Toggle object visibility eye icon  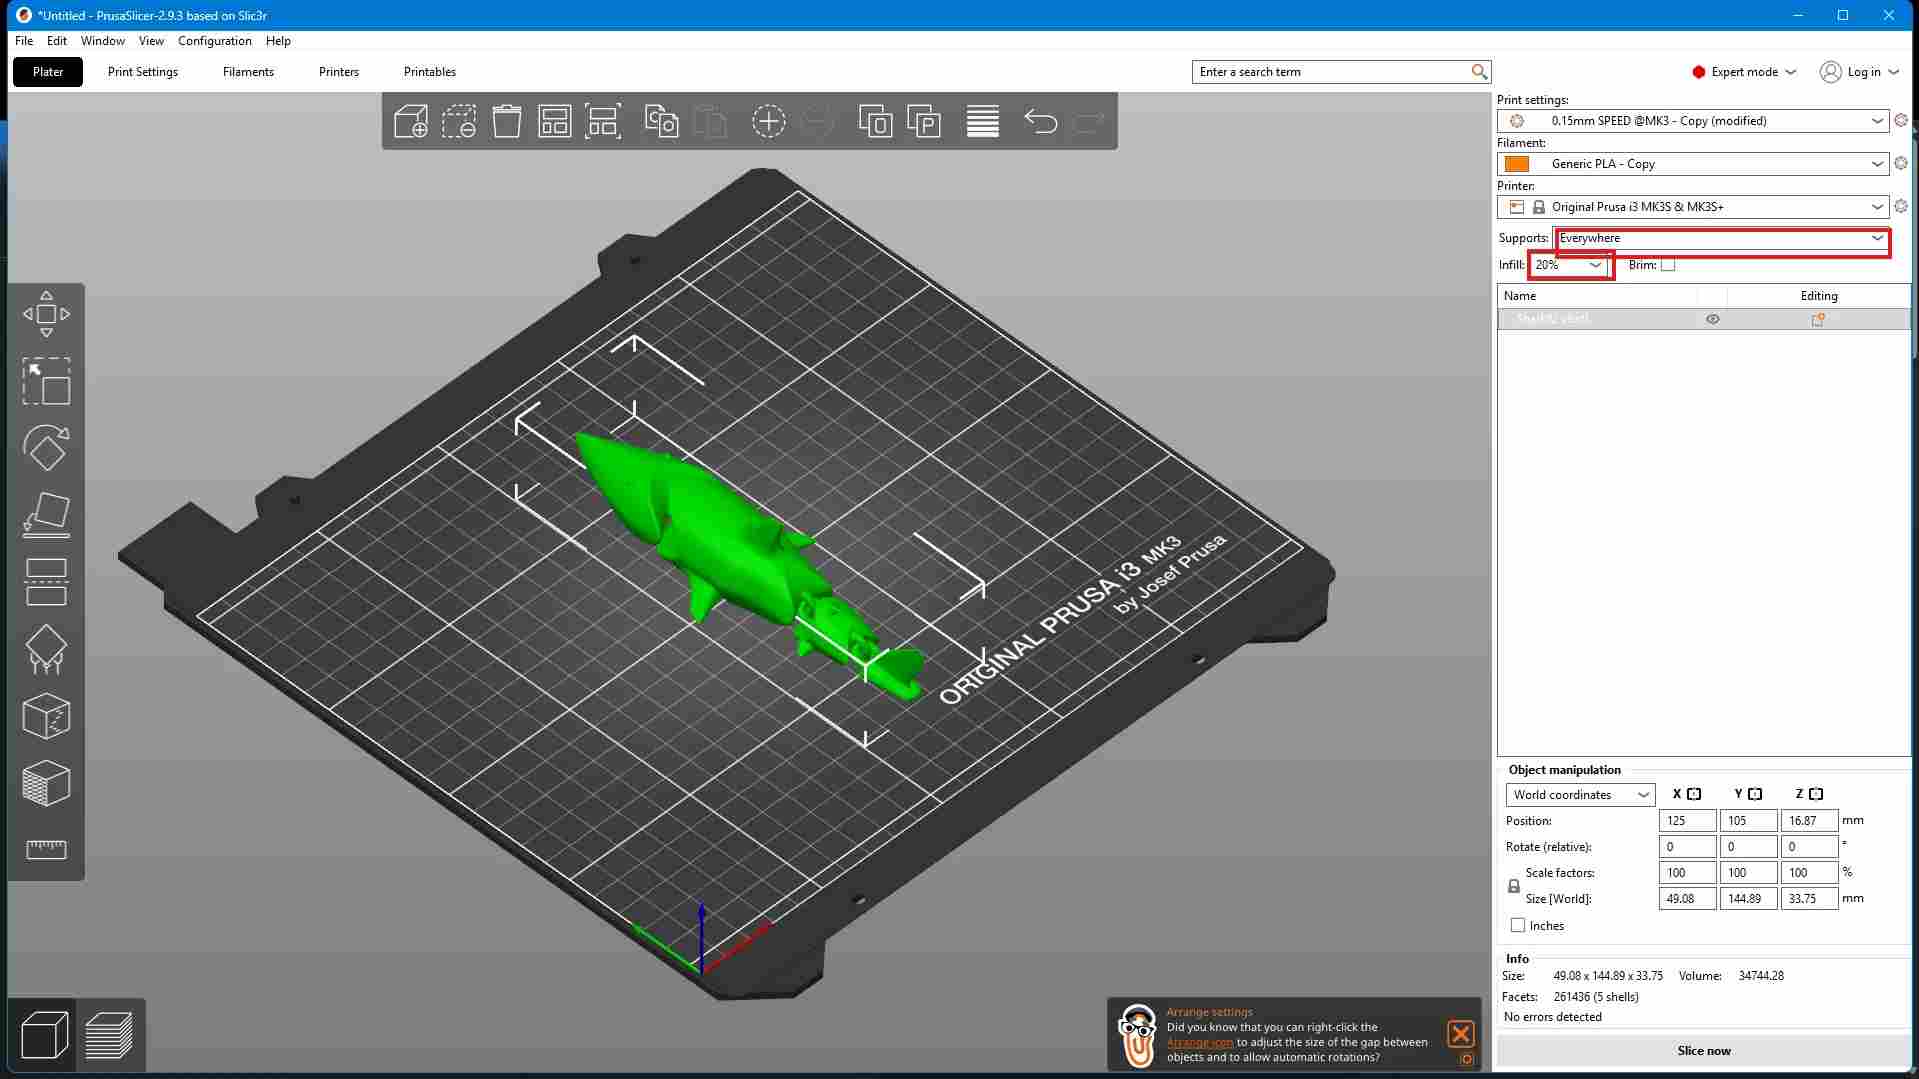pos(1712,319)
